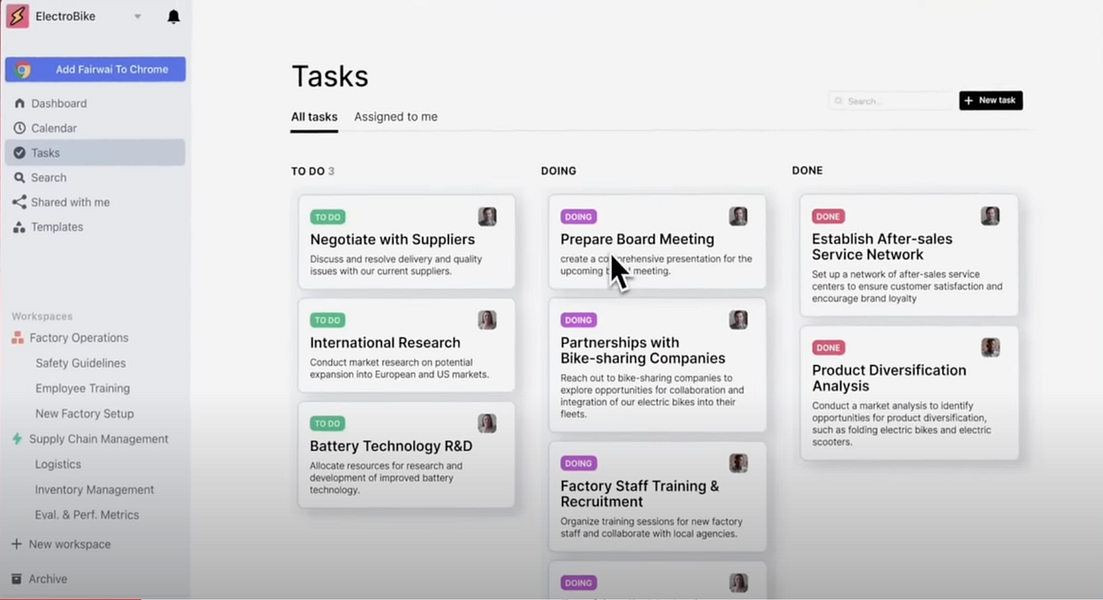Click DOING badge on Factory Staff Training card
Screen dimensions: 1103x600
tap(579, 464)
